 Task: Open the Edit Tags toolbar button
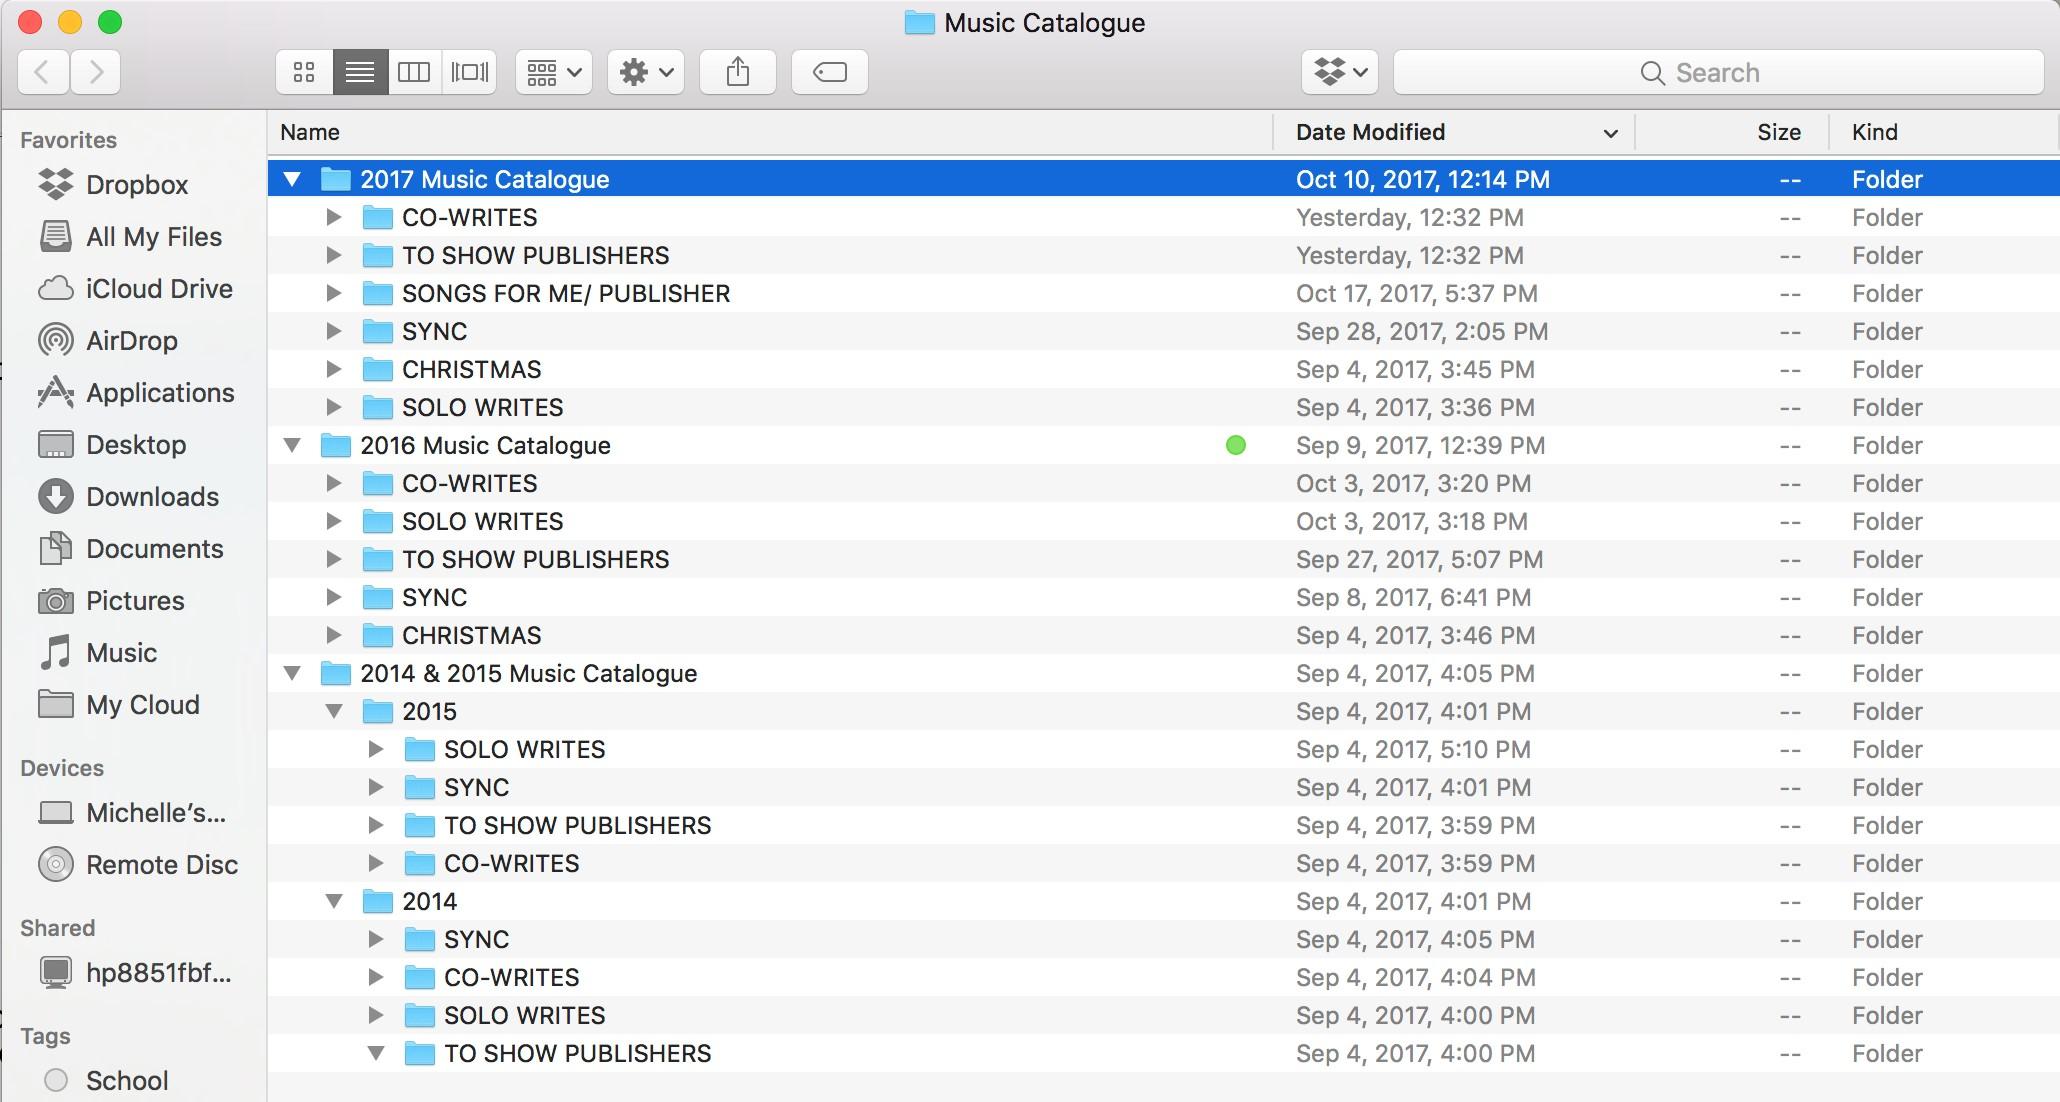click(829, 71)
